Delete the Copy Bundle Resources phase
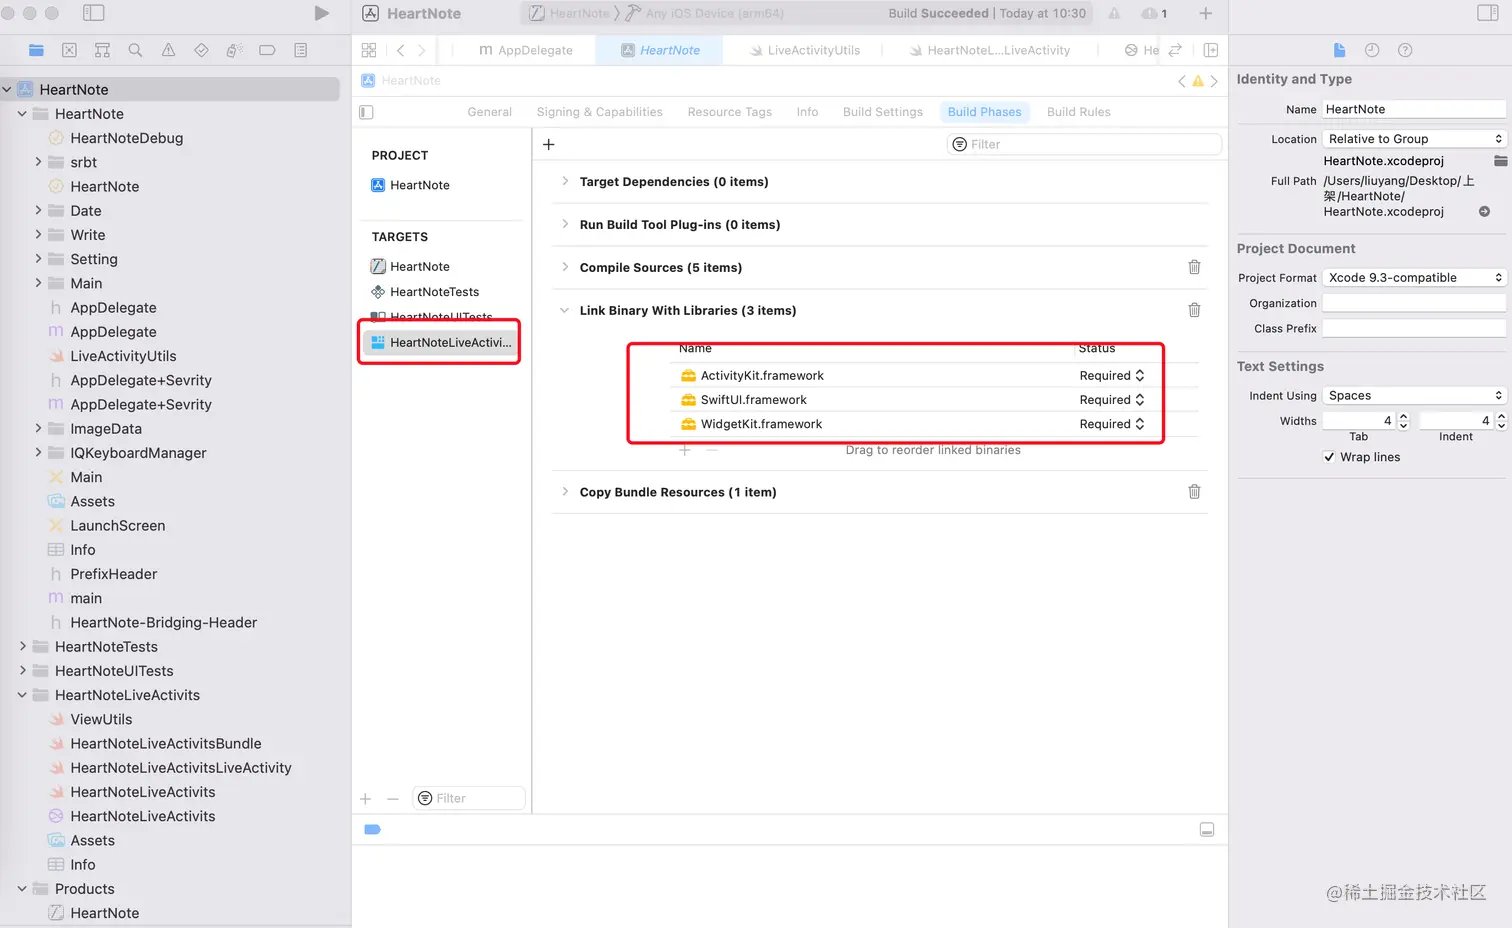This screenshot has width=1512, height=928. 1194,492
